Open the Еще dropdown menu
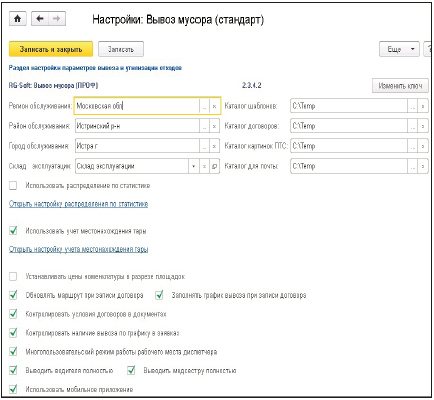Image resolution: width=434 pixels, height=400 pixels. click(399, 49)
